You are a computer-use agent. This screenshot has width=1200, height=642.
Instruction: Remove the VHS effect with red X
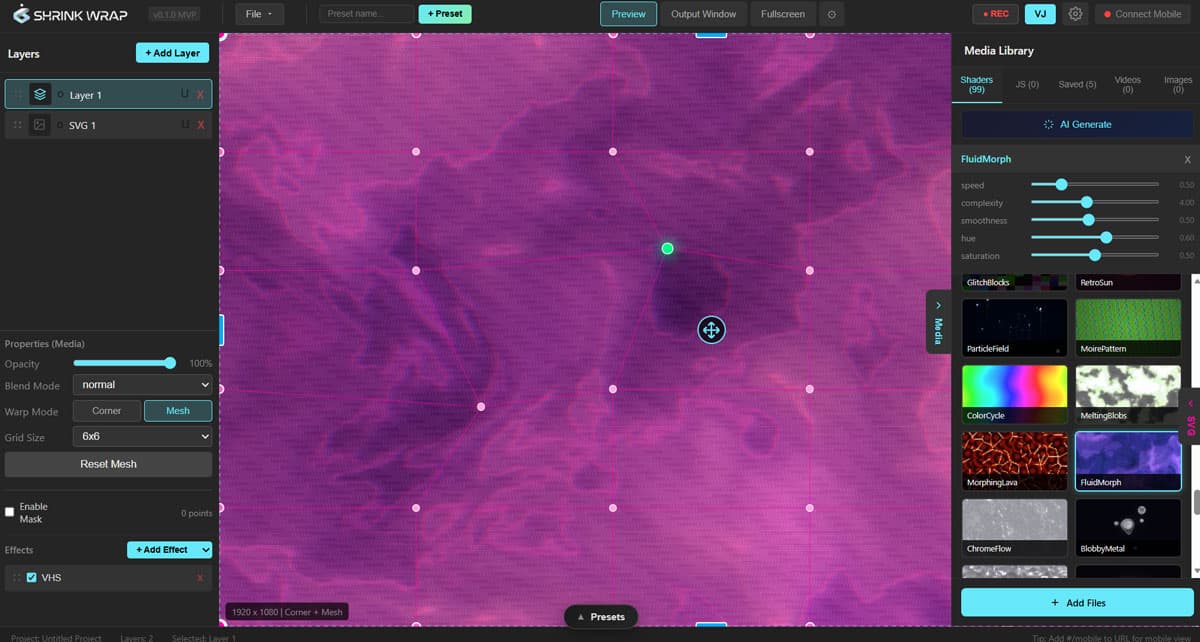200,578
